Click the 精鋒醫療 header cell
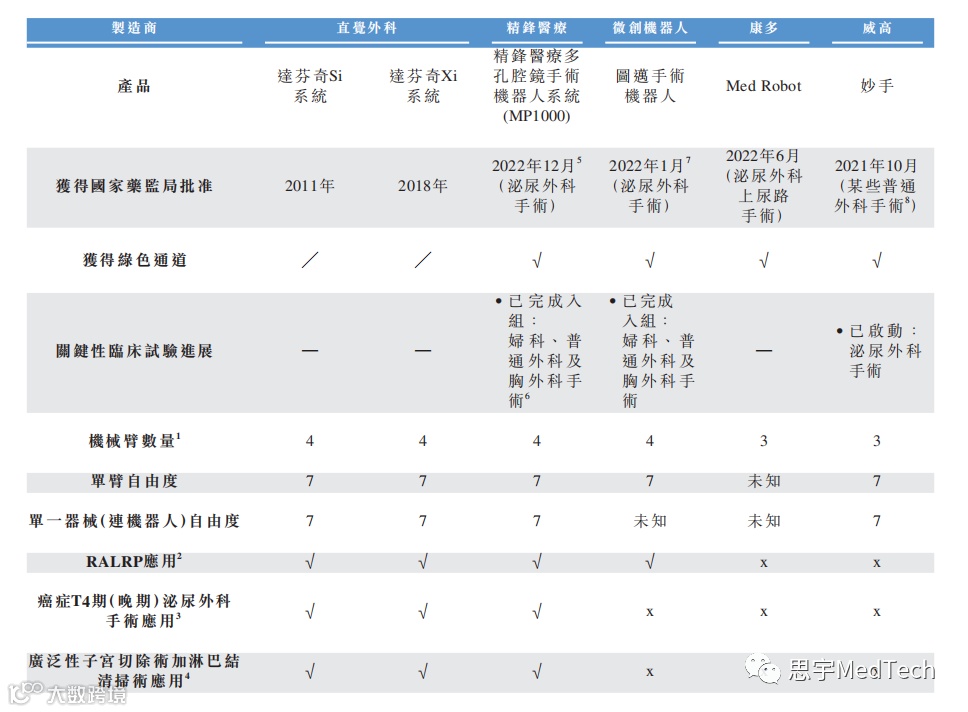 pyautogui.click(x=536, y=28)
